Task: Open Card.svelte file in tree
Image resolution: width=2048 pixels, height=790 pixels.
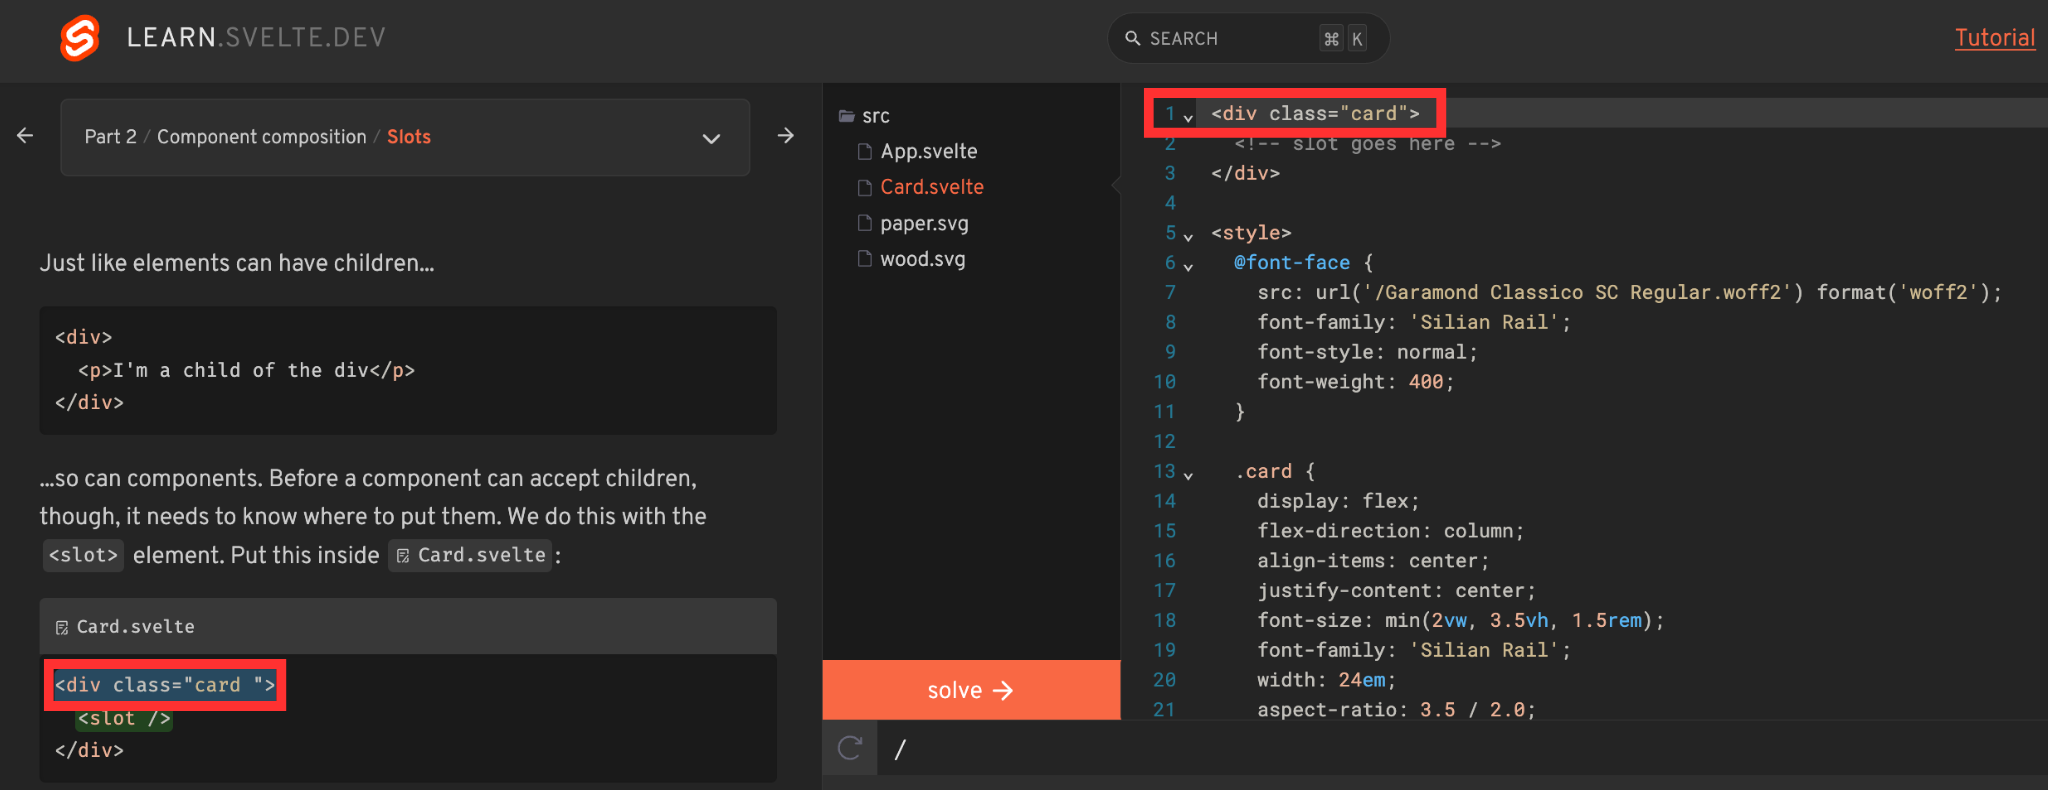Action: (932, 187)
